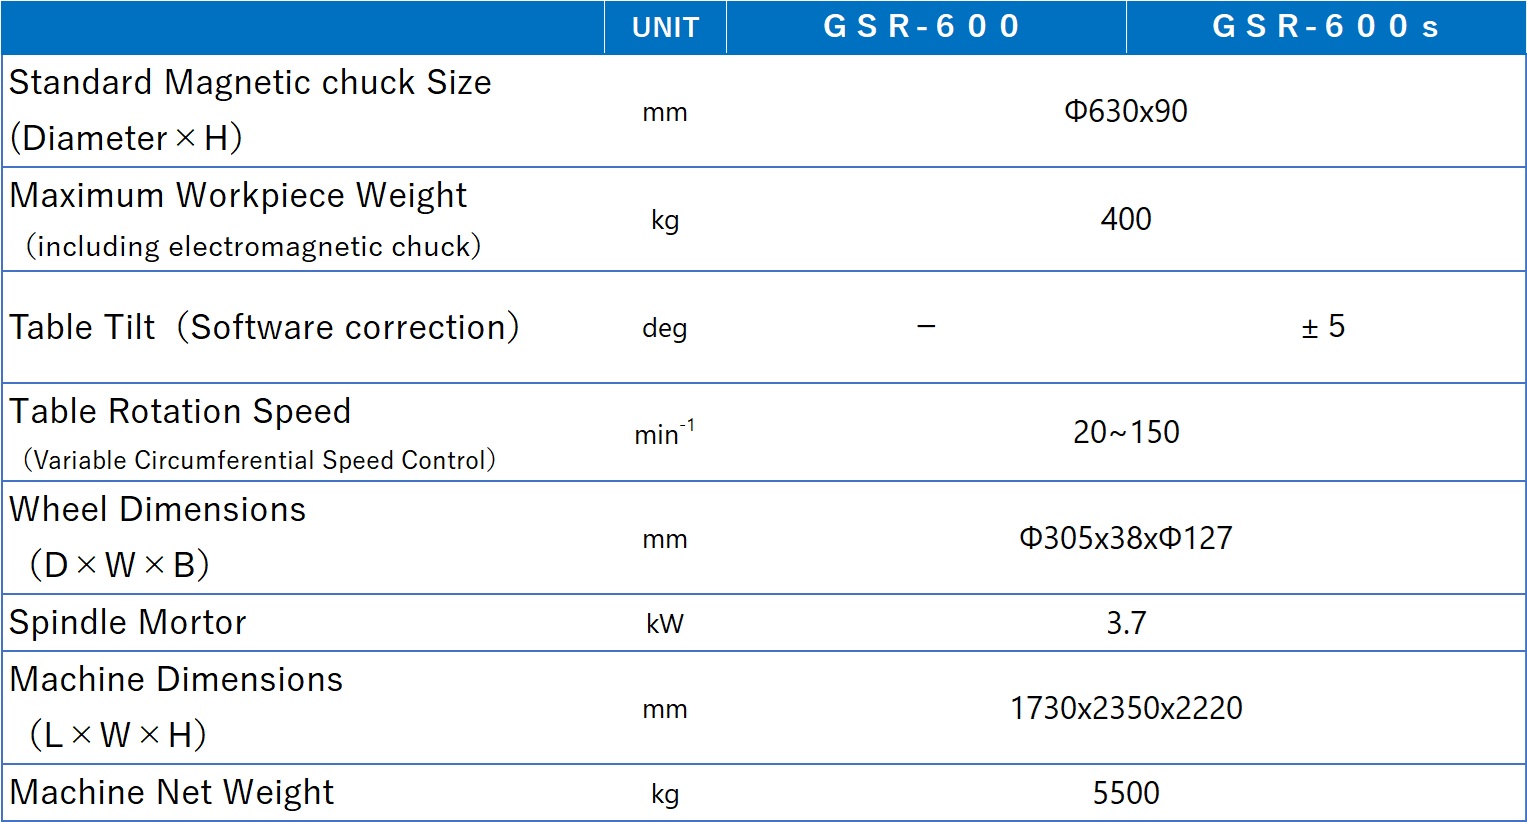
Task: Click the dash under GSR-600 for tilt
Action: 926,327
